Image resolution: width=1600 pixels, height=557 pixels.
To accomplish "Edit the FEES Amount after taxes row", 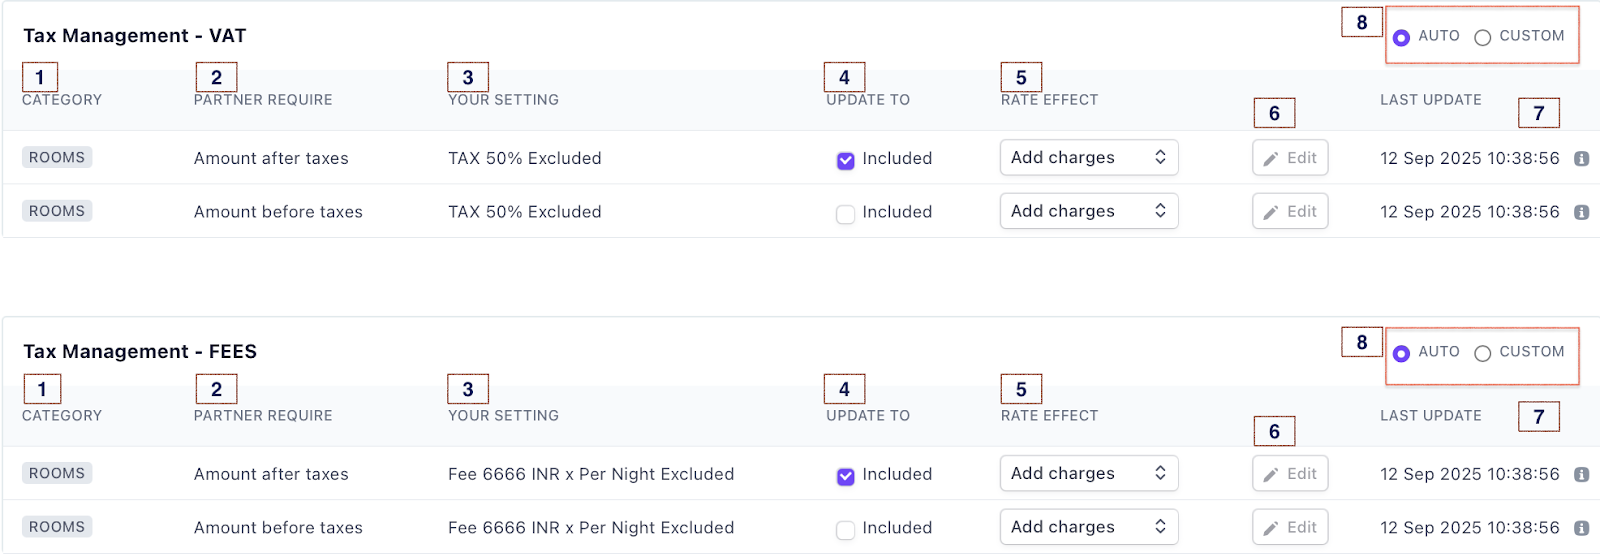I will 1290,474.
